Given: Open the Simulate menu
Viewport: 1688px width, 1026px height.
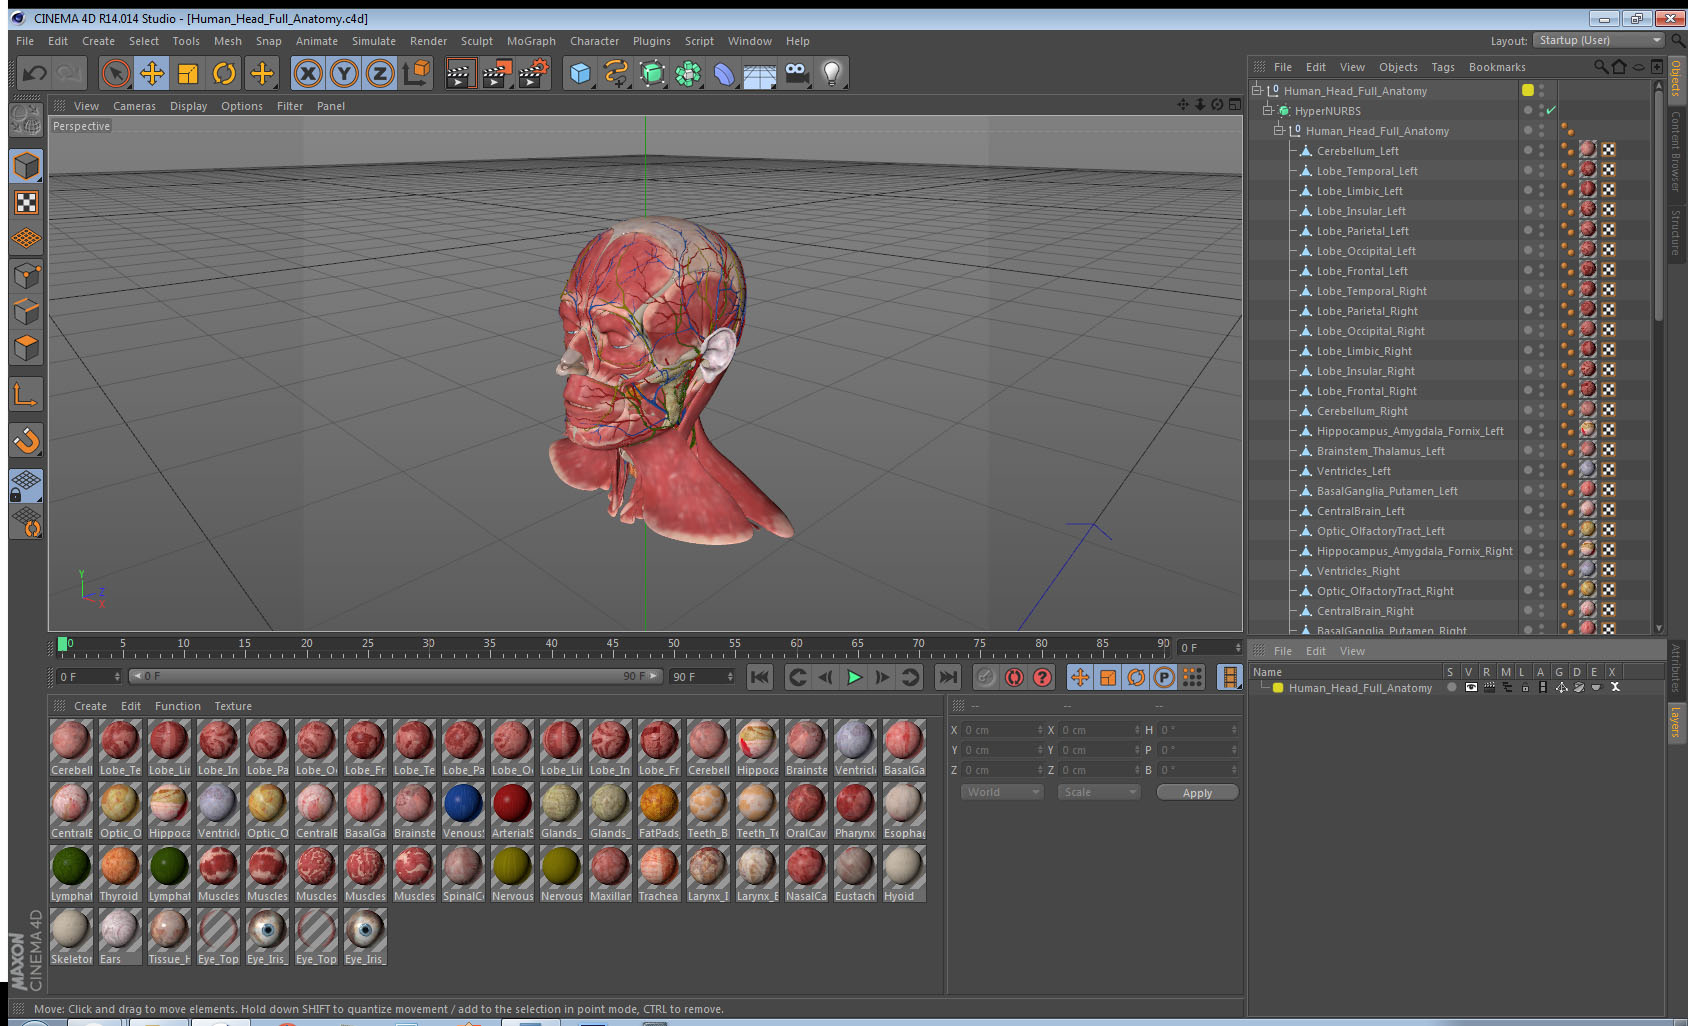Looking at the screenshot, I should (373, 41).
